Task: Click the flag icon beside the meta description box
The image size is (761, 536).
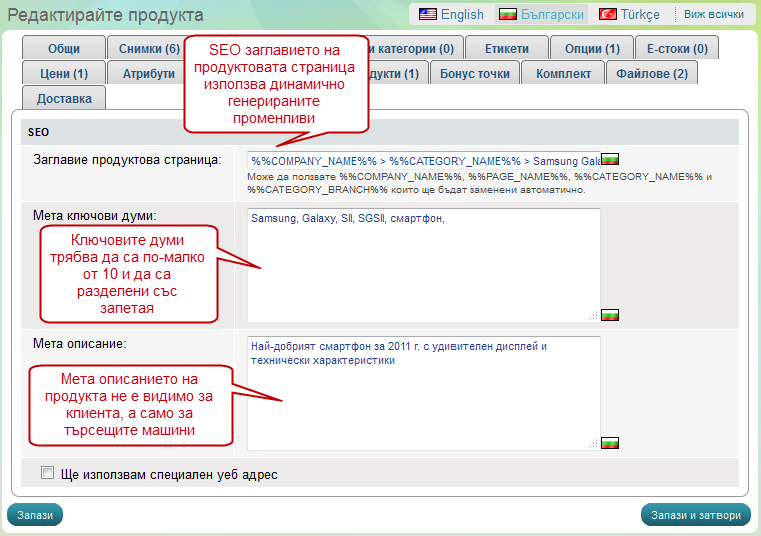Action: [x=610, y=442]
